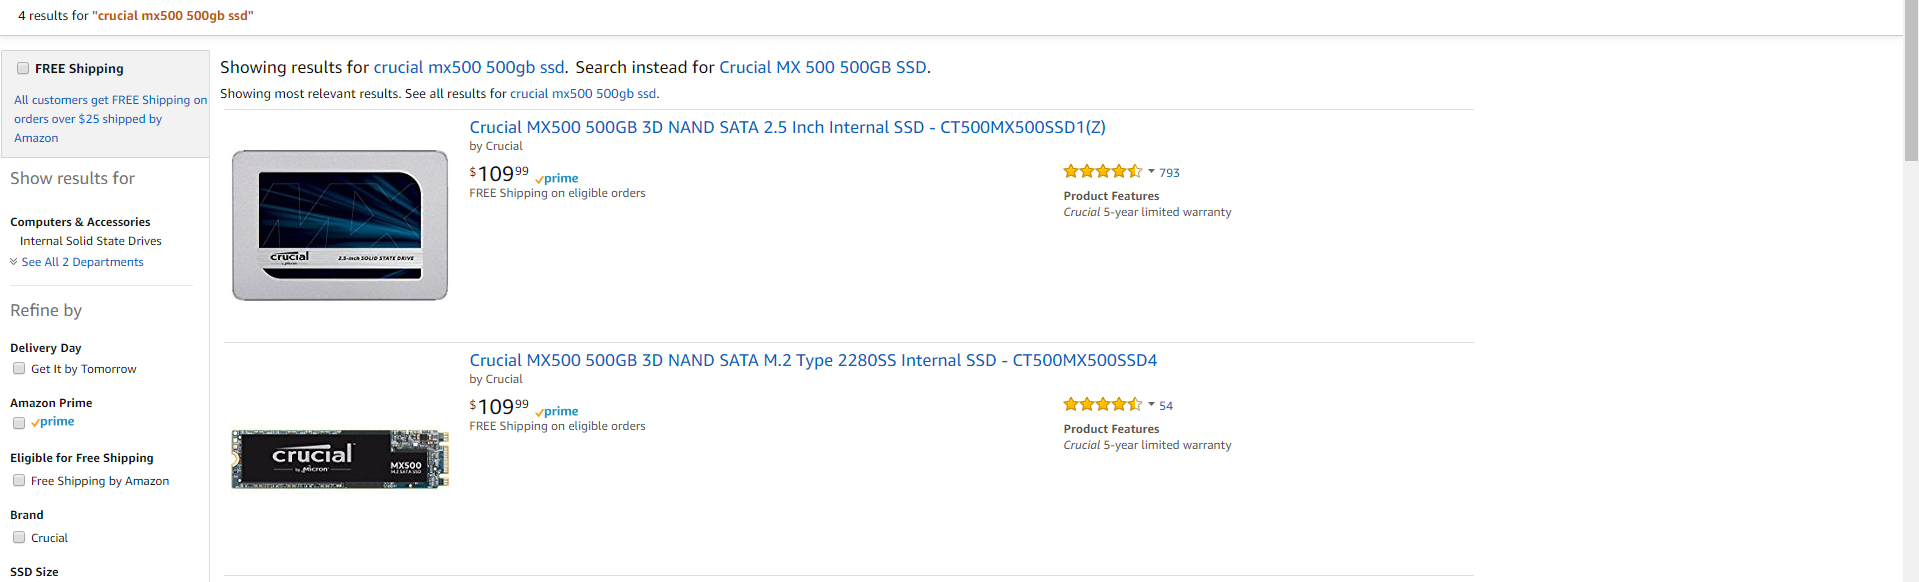The image size is (1919, 582).
Task: Select Internal Solid State Drives category
Action: coord(90,241)
